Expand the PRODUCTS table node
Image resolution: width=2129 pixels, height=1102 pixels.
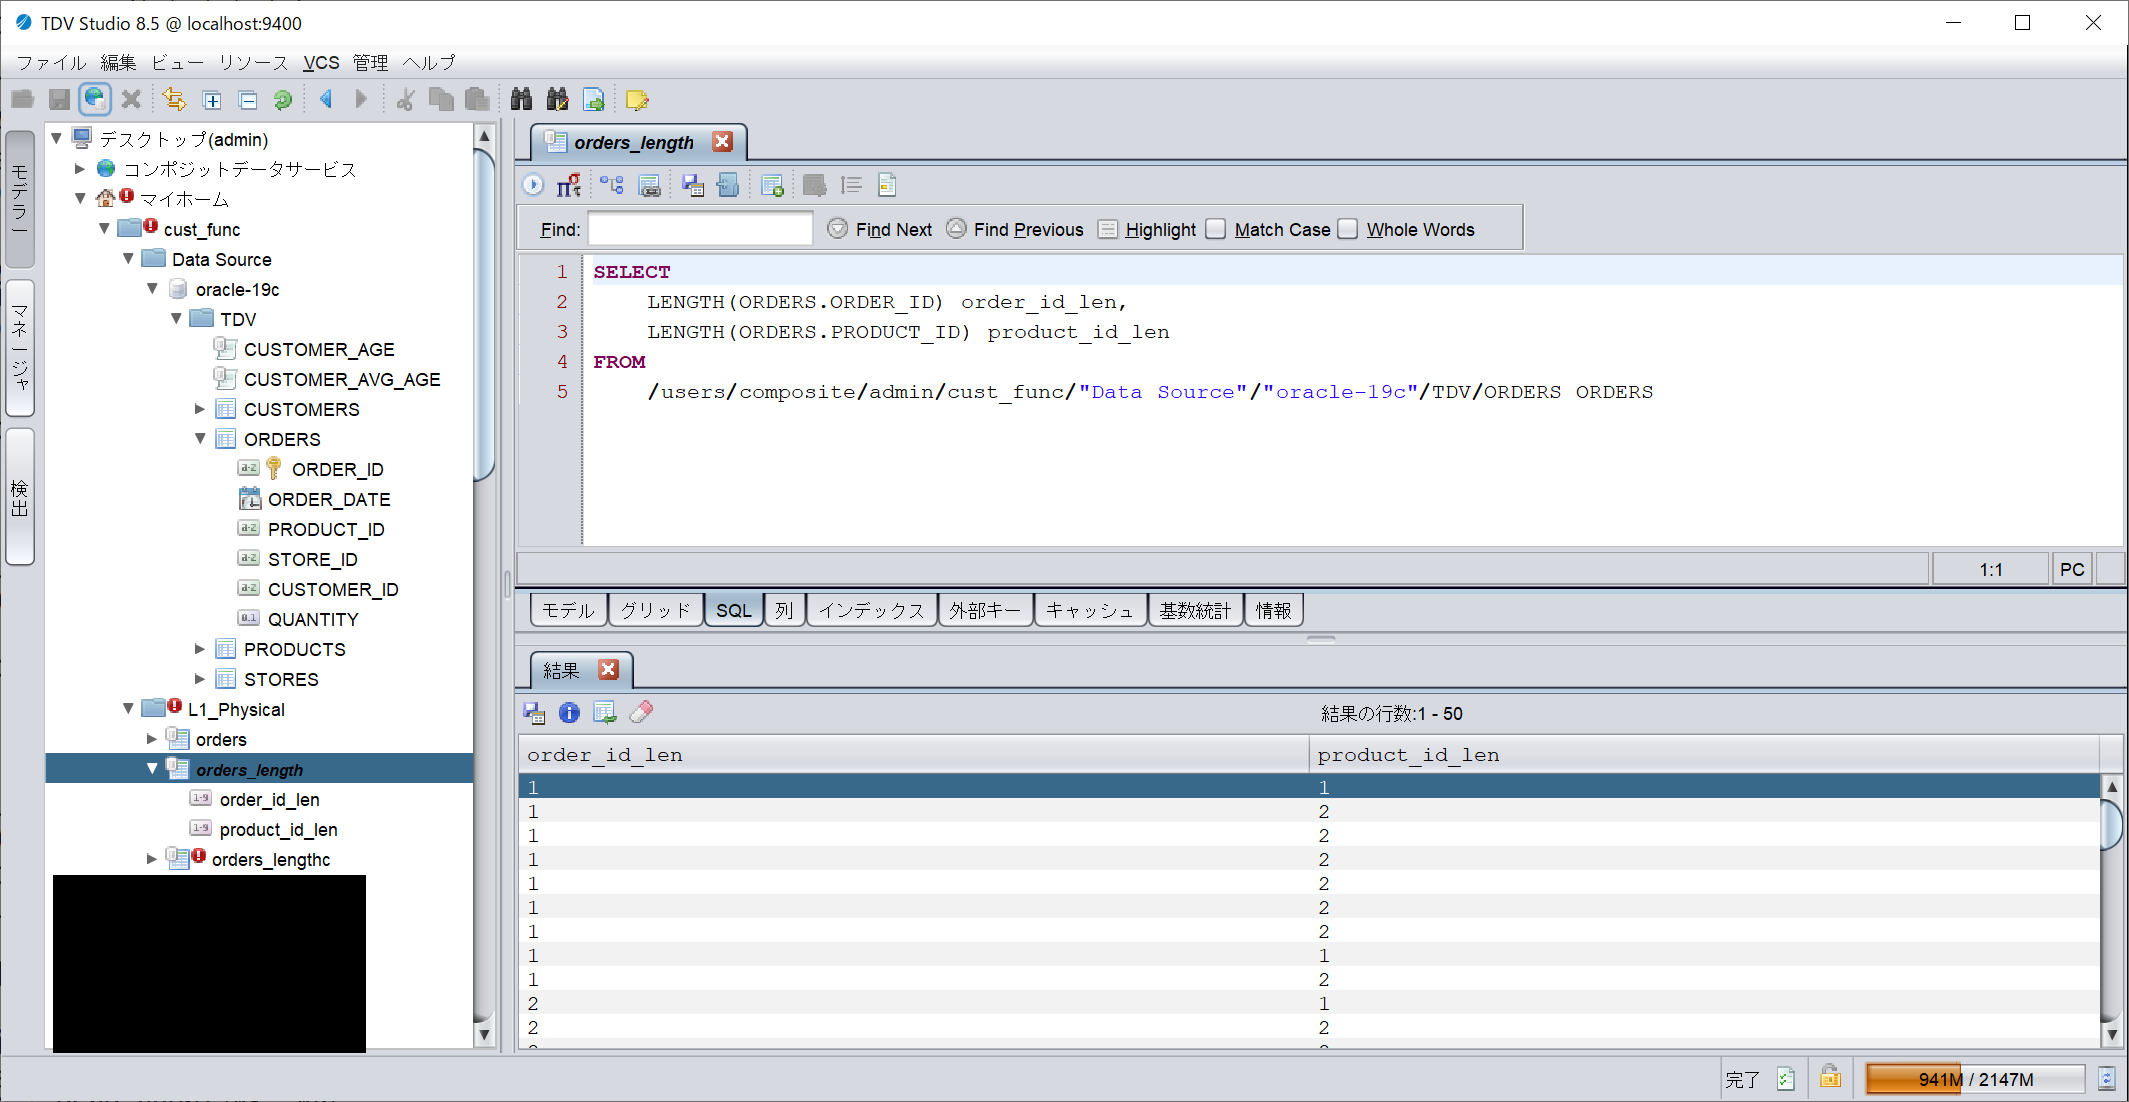point(200,648)
